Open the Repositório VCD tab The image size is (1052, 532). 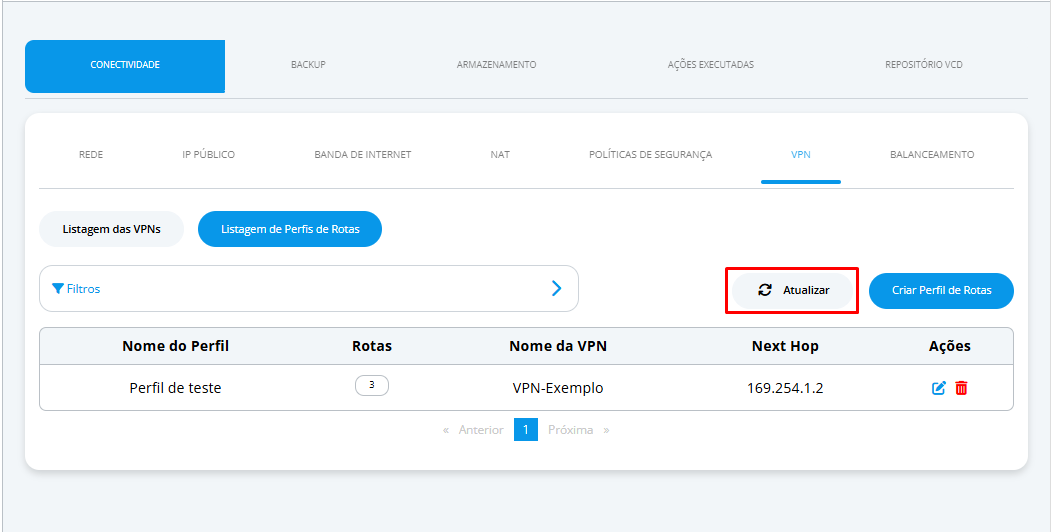[924, 65]
